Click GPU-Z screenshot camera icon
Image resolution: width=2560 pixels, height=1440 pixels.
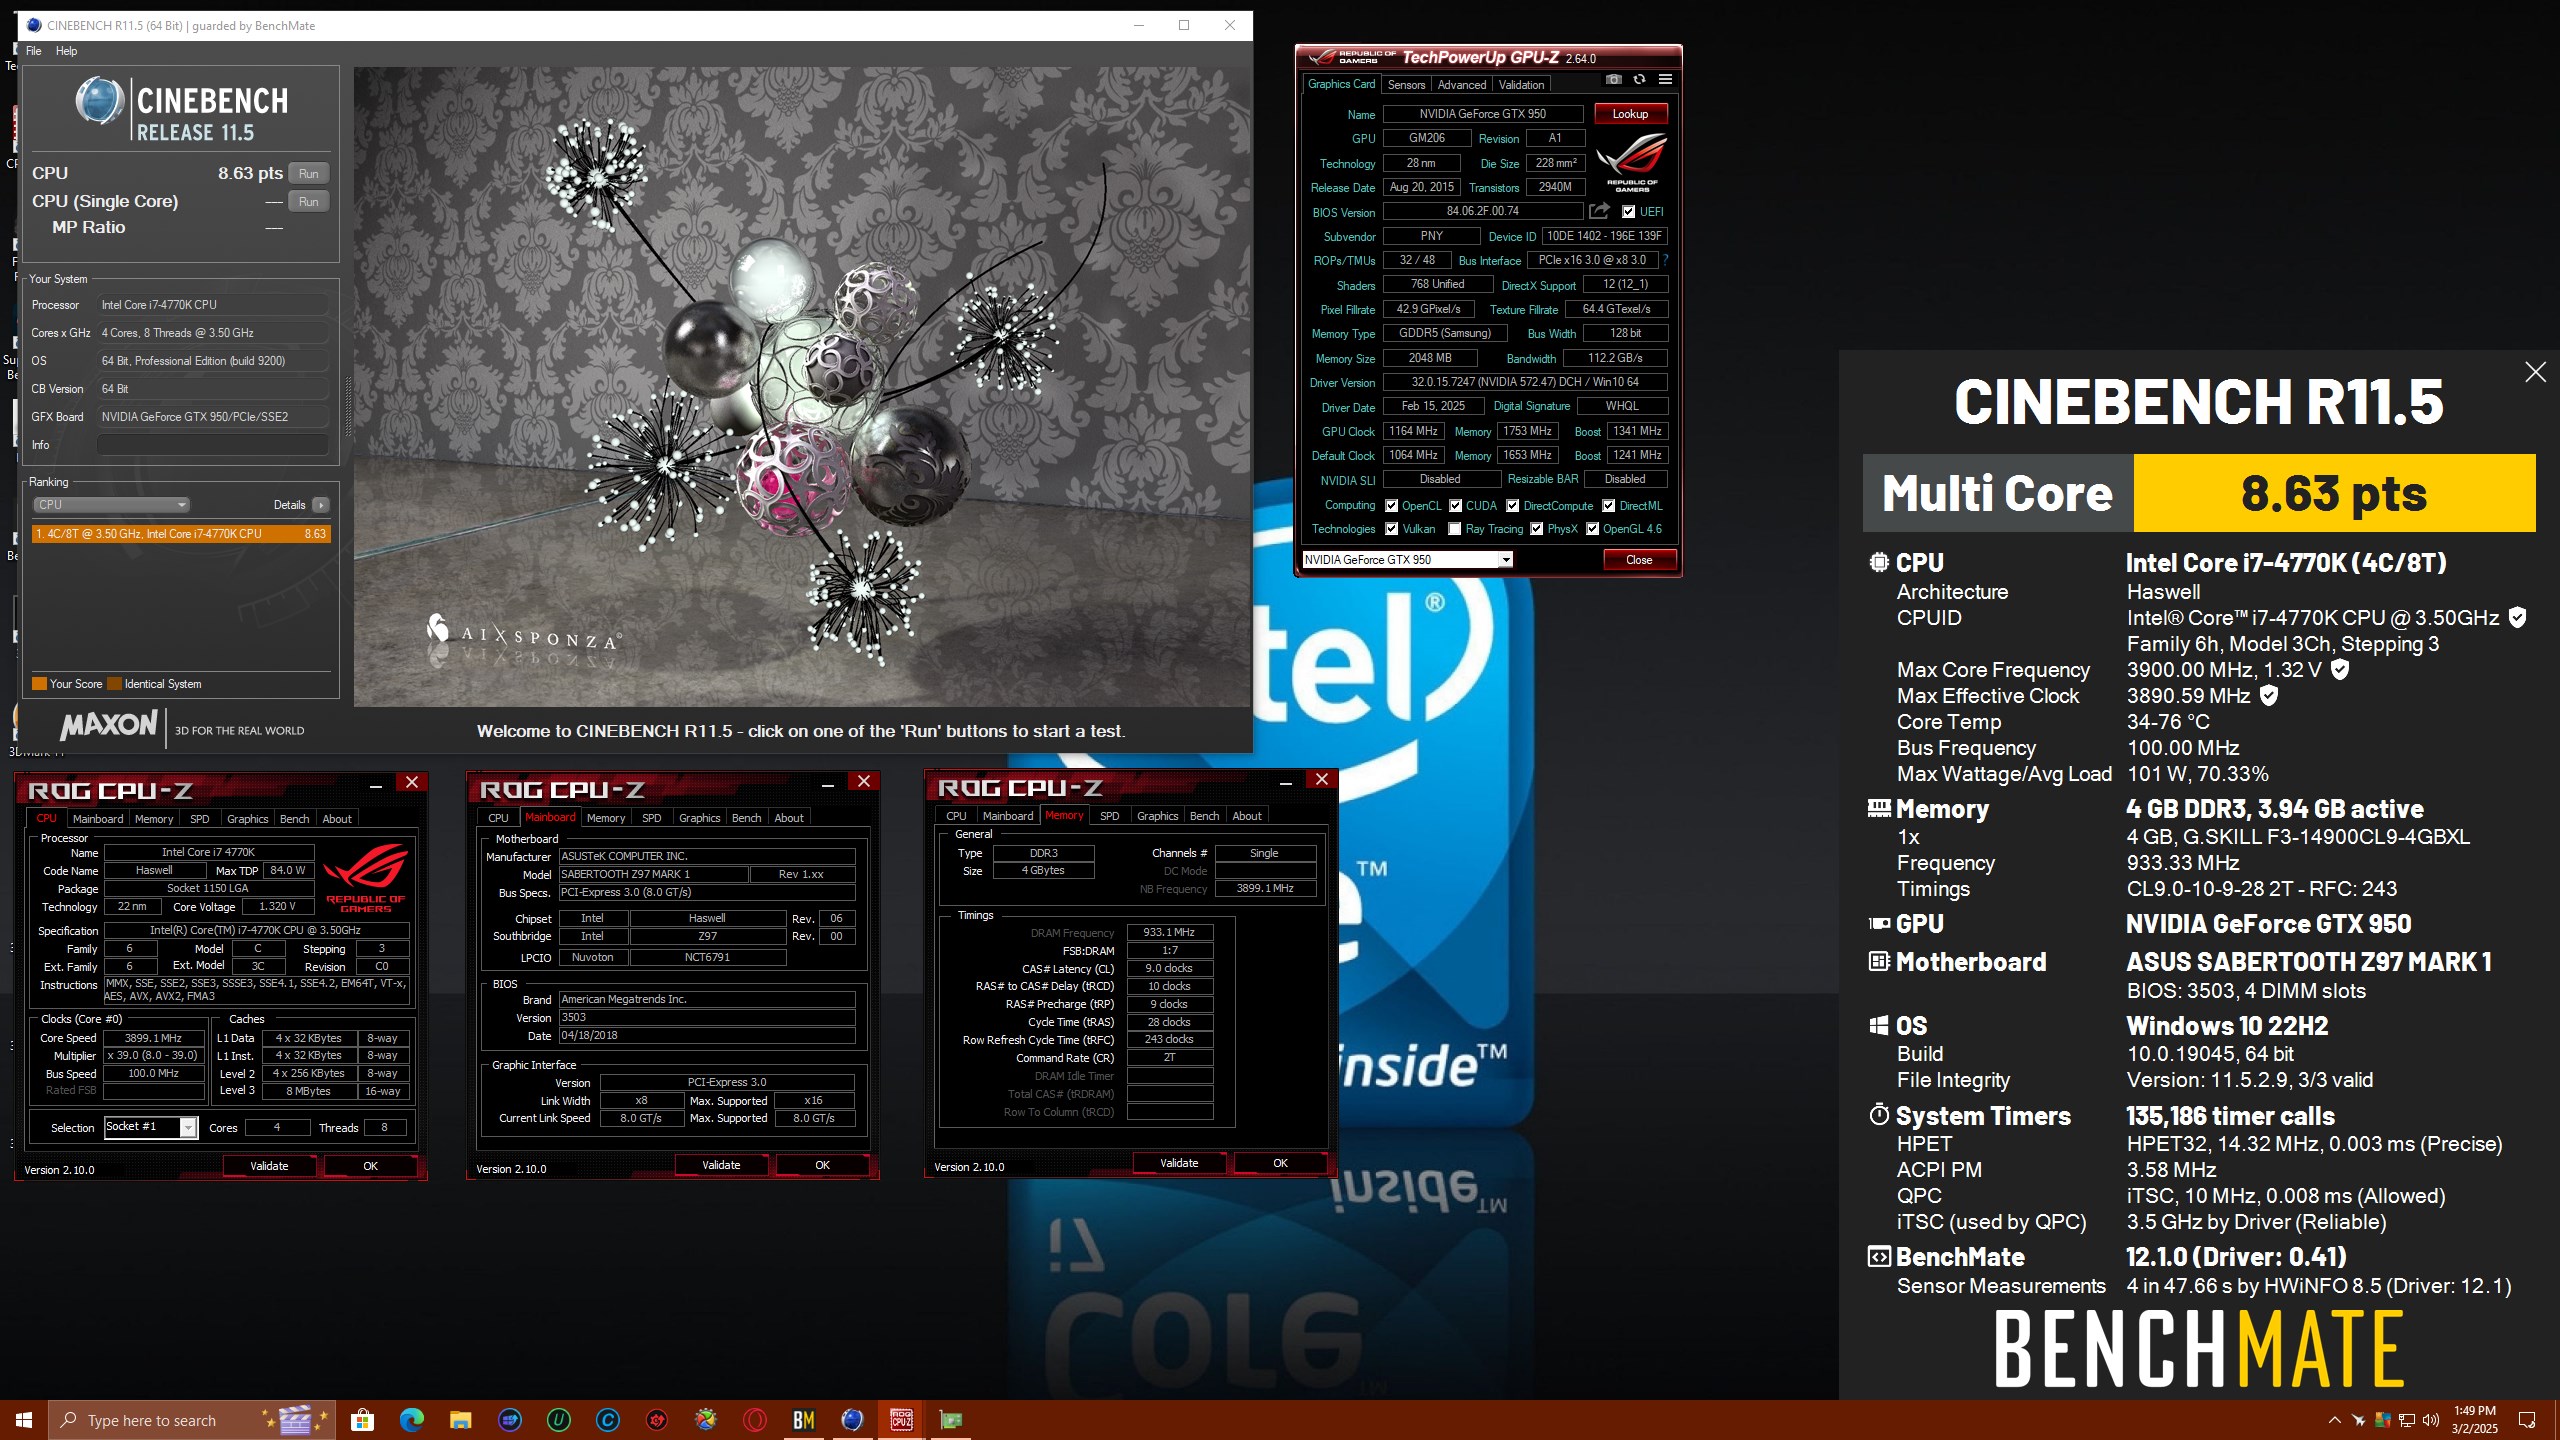coord(1613,80)
